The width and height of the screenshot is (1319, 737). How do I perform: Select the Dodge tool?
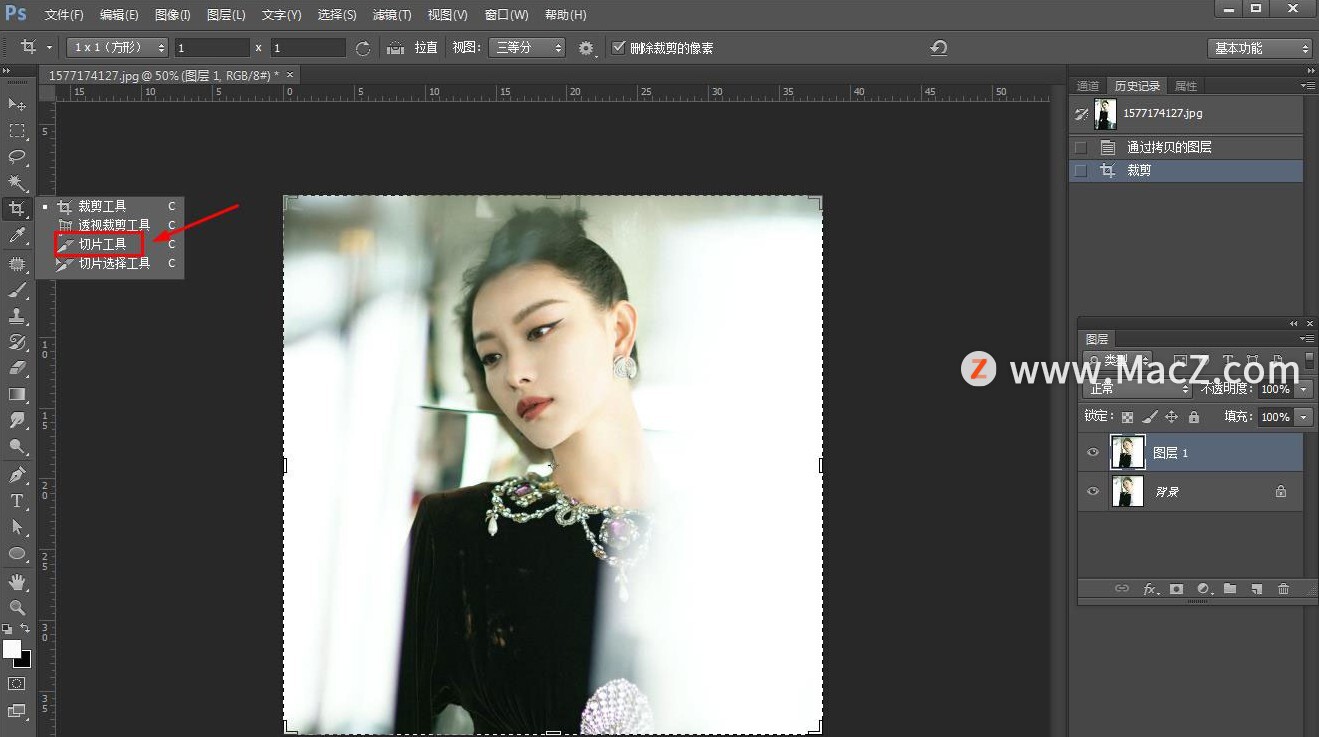point(17,447)
